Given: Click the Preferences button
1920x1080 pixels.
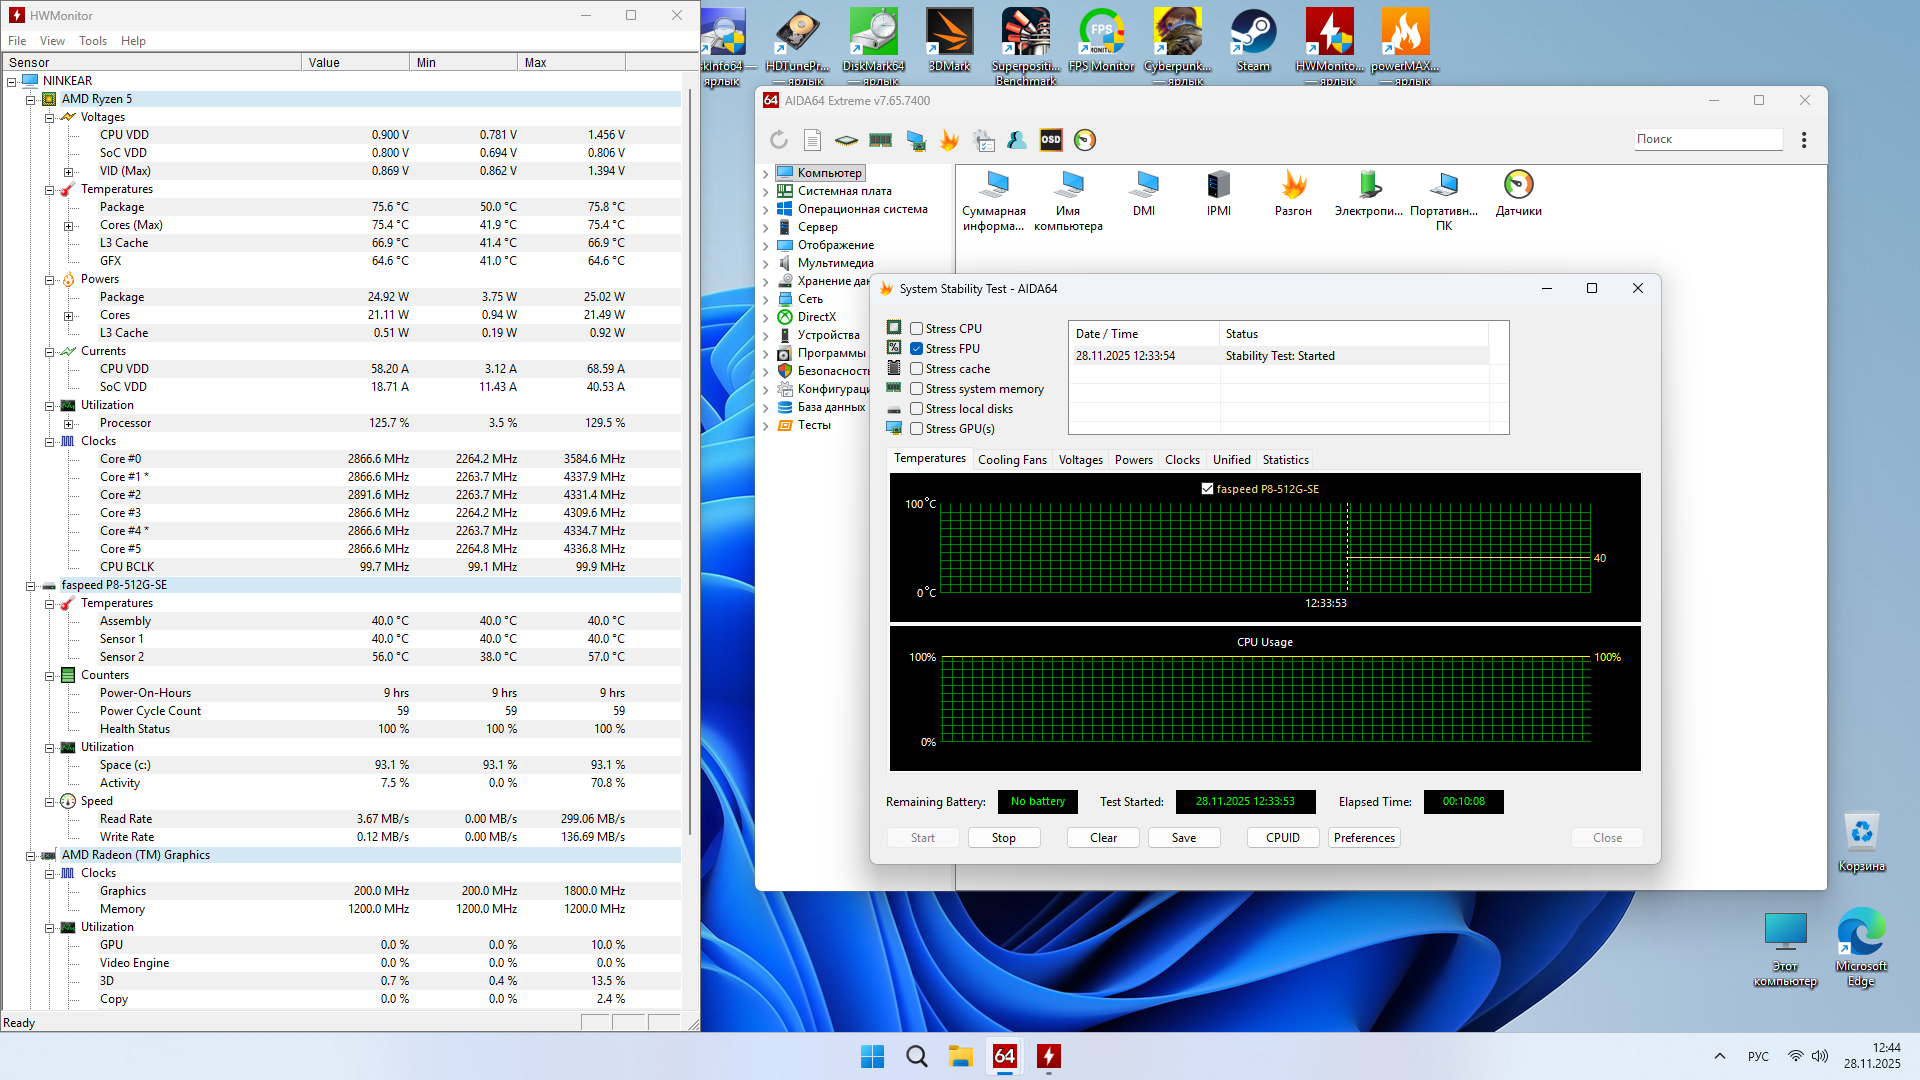Looking at the screenshot, I should pos(1364,838).
